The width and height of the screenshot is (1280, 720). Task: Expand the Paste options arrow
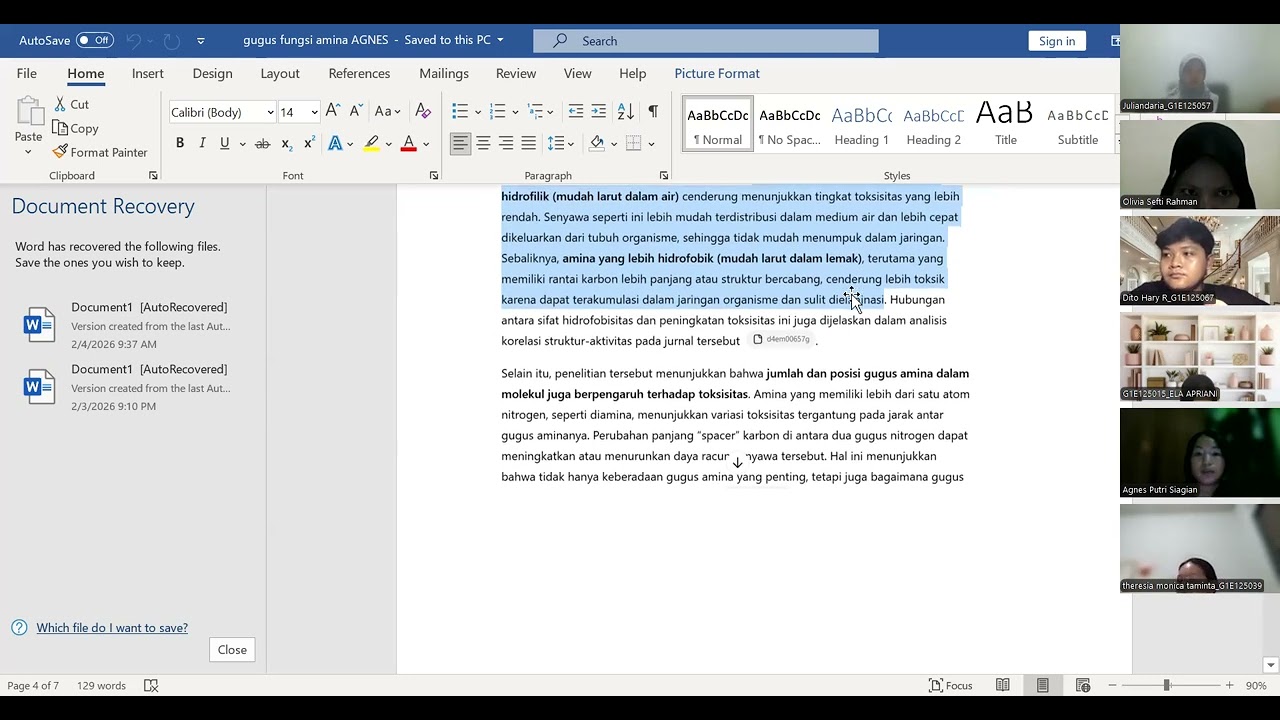tap(28, 152)
